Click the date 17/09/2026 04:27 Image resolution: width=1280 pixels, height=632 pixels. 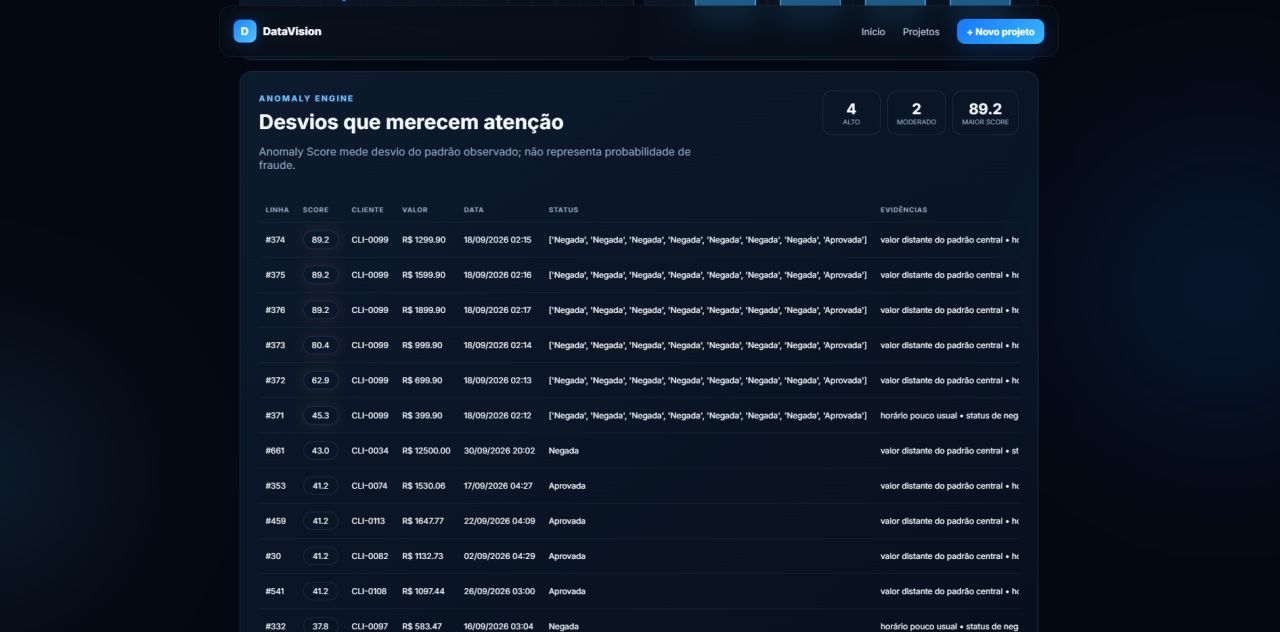498,486
